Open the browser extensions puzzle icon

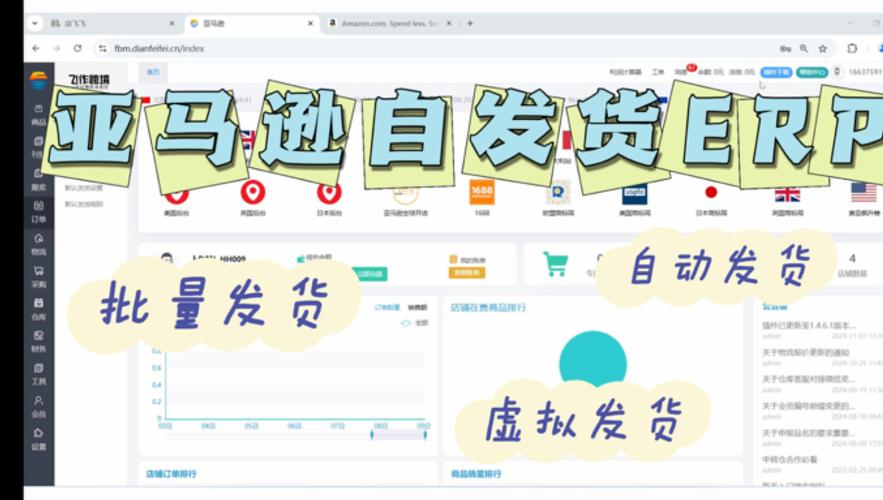pyautogui.click(x=852, y=48)
